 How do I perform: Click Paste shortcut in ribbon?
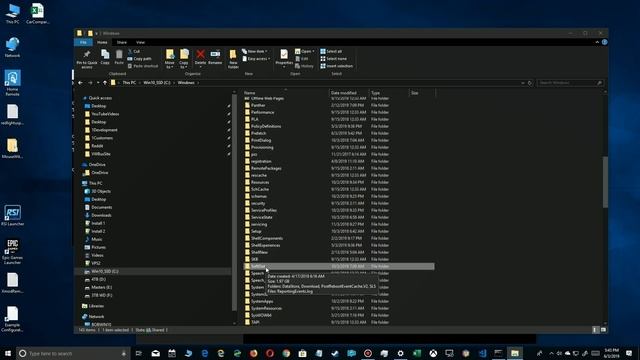point(142,66)
